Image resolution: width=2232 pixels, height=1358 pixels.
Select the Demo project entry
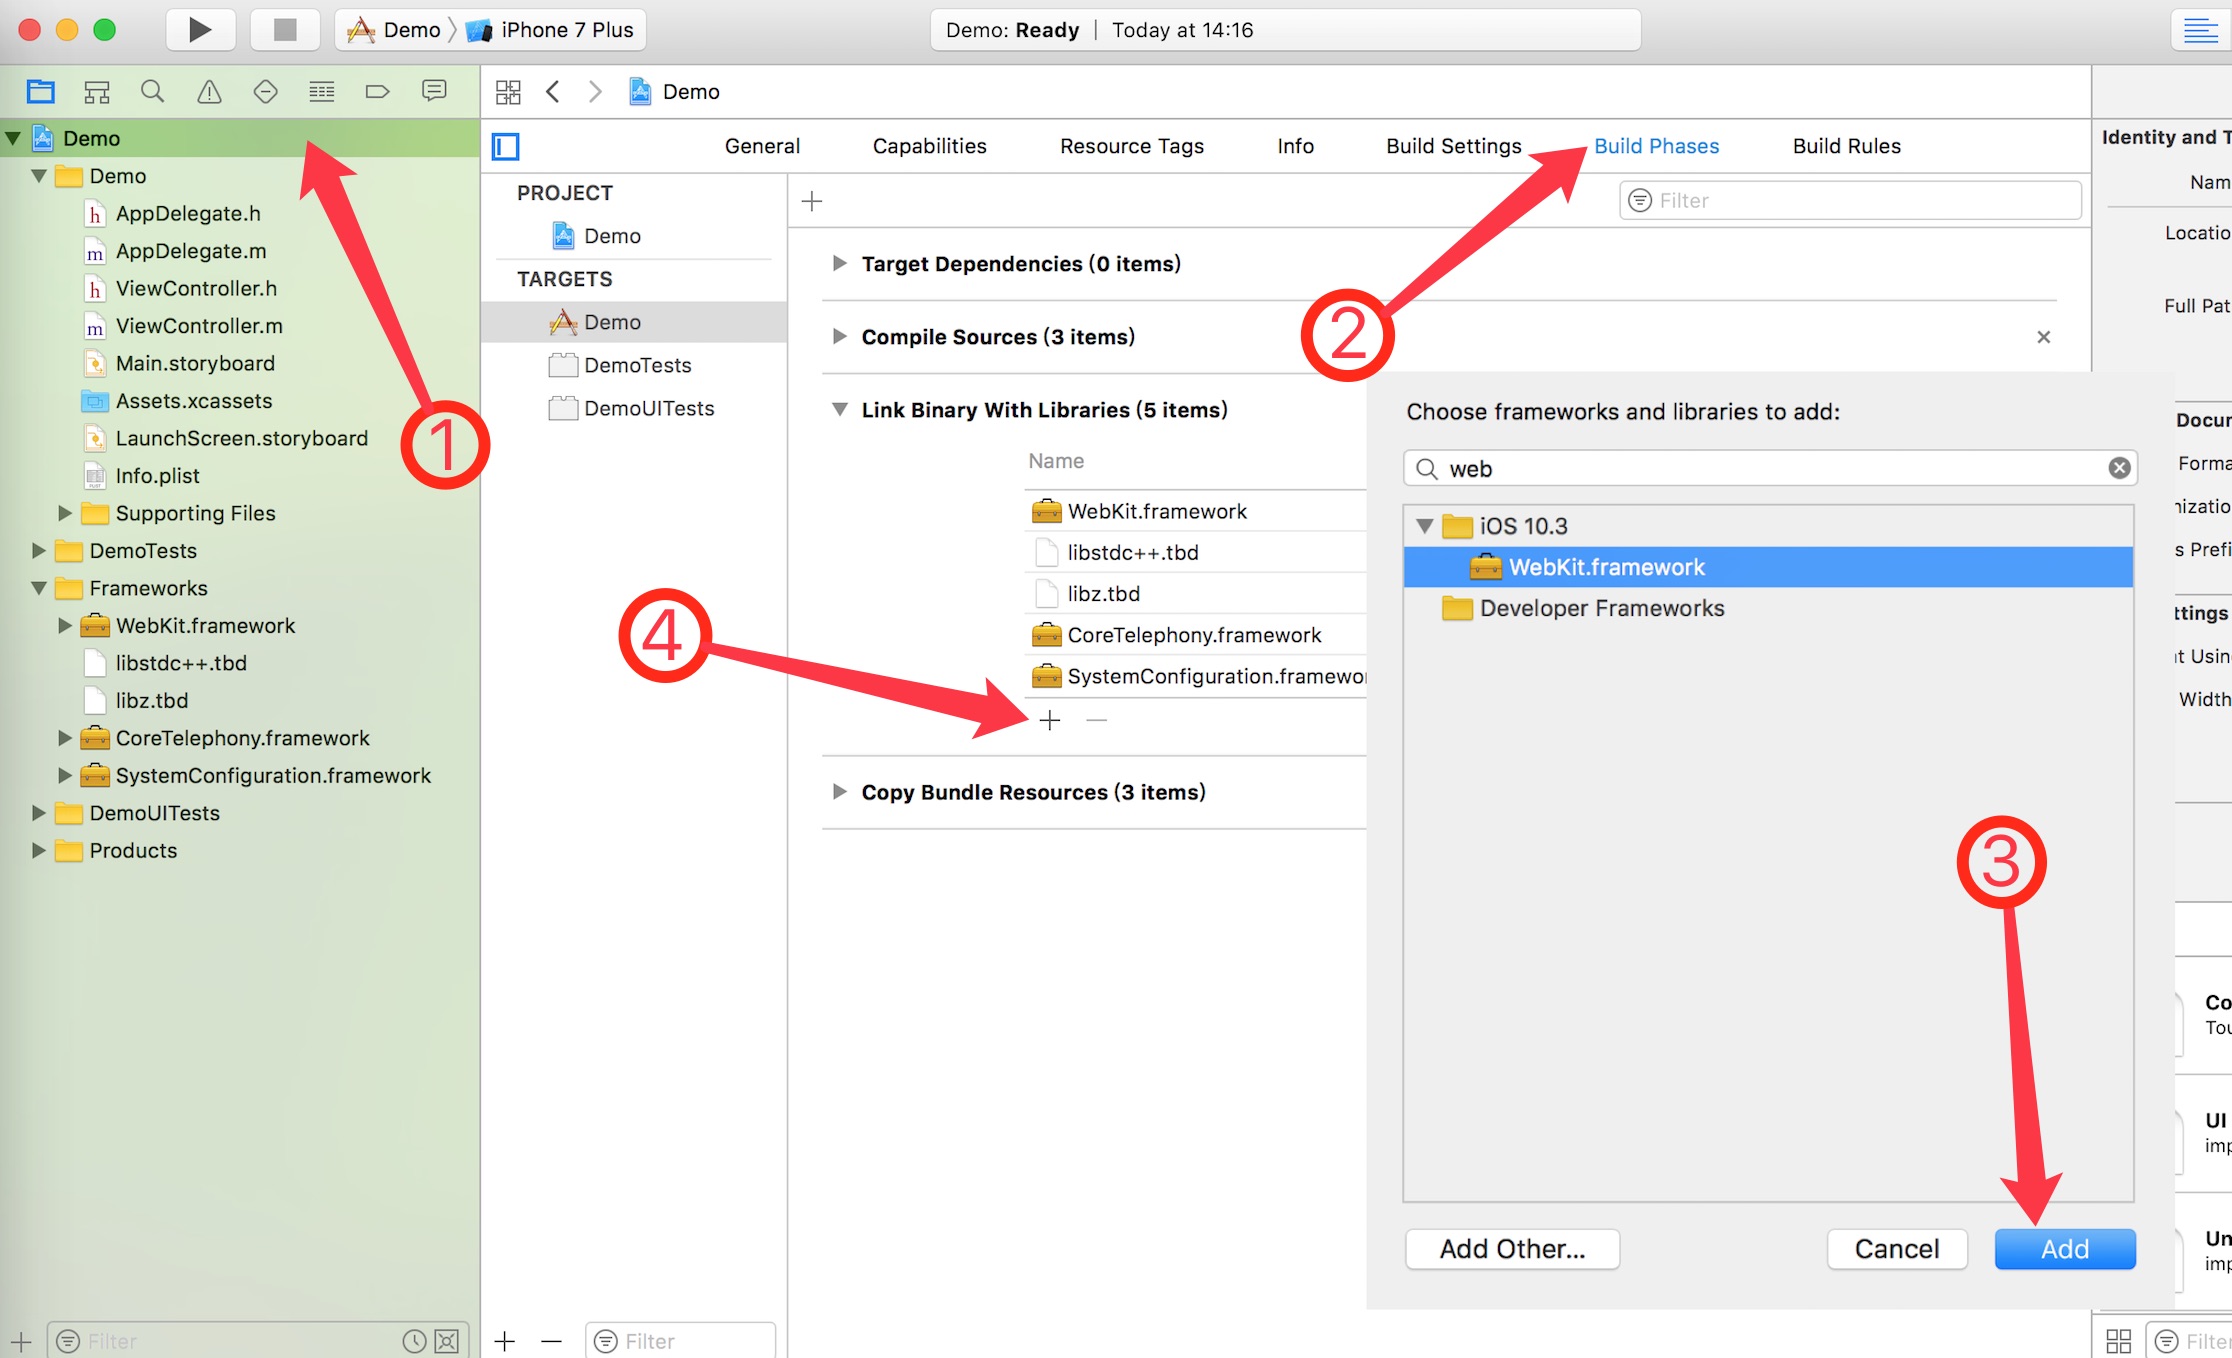[x=634, y=236]
